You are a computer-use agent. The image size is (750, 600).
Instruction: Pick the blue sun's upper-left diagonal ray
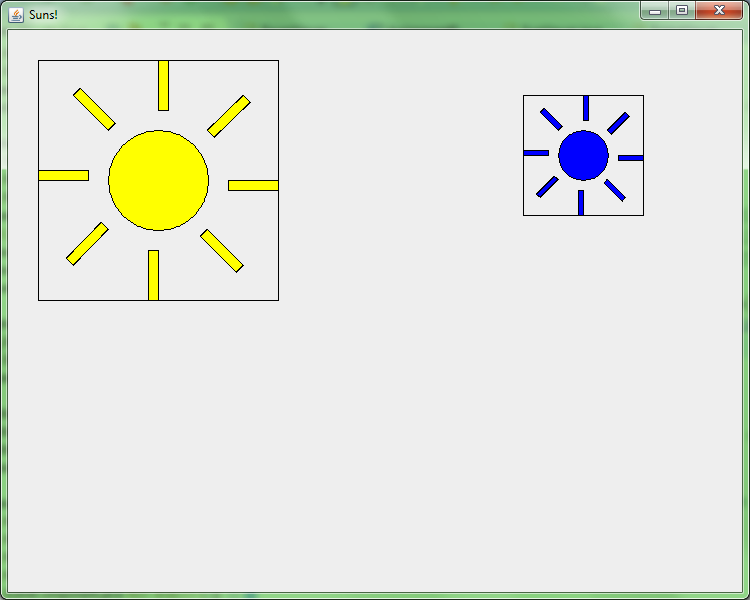pyautogui.click(x=551, y=119)
